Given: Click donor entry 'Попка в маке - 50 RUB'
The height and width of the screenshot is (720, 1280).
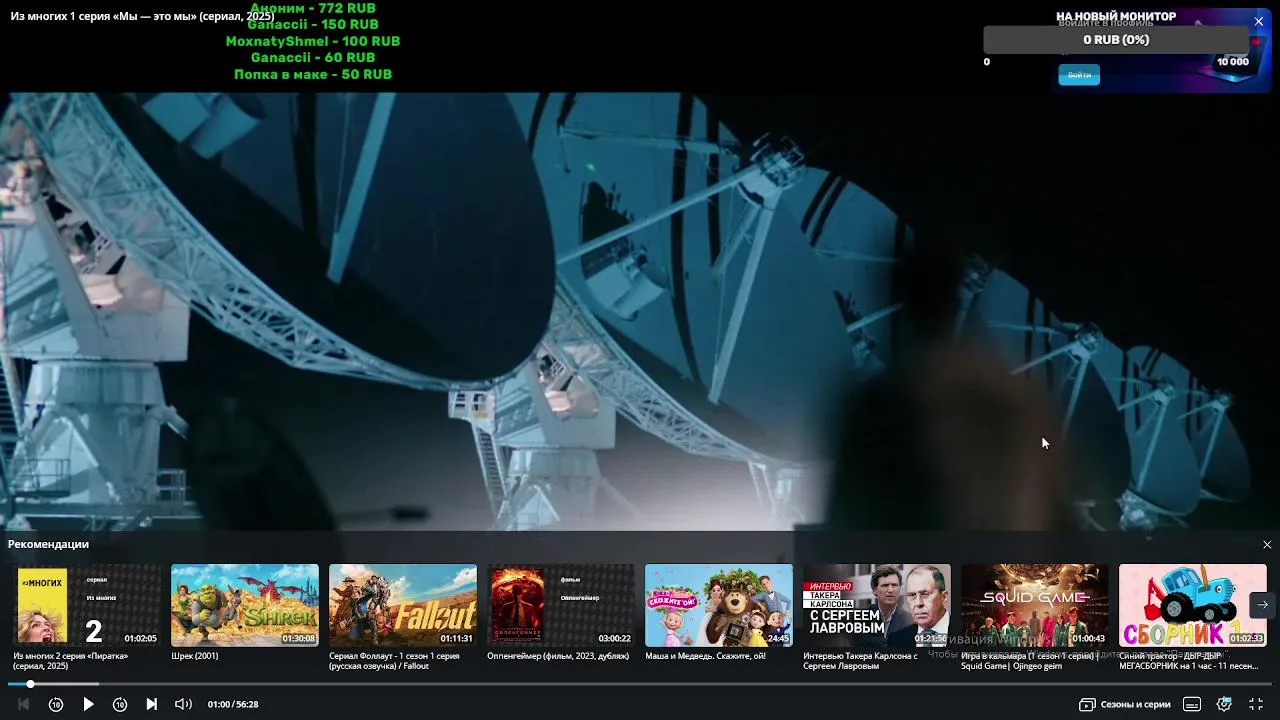Looking at the screenshot, I should (313, 74).
